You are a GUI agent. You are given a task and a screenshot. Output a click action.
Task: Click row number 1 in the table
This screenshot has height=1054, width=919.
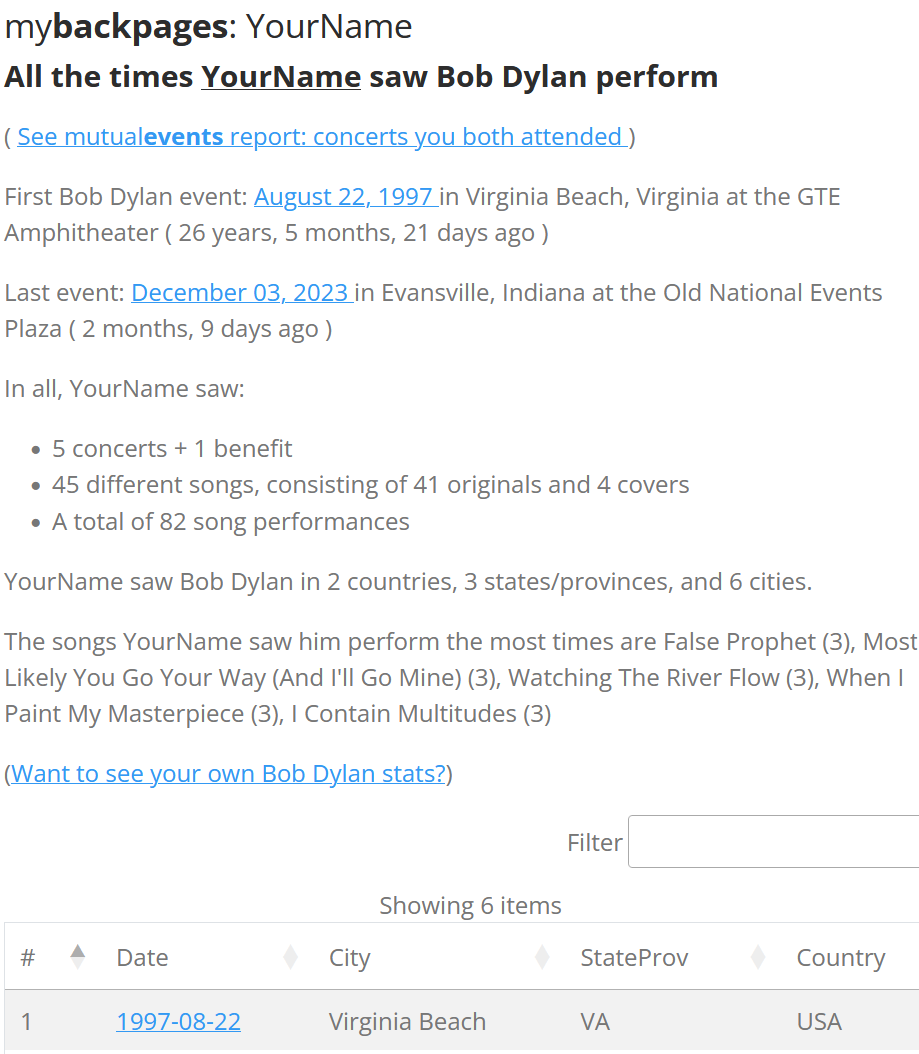point(27,1021)
